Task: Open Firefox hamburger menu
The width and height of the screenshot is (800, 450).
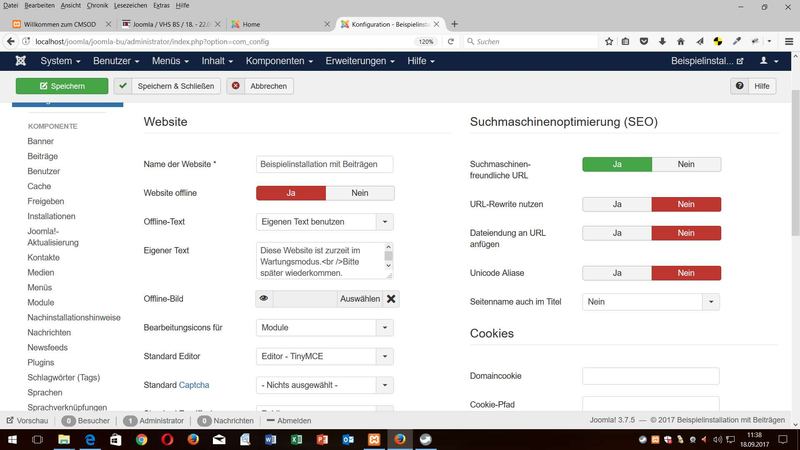Action: [x=789, y=41]
